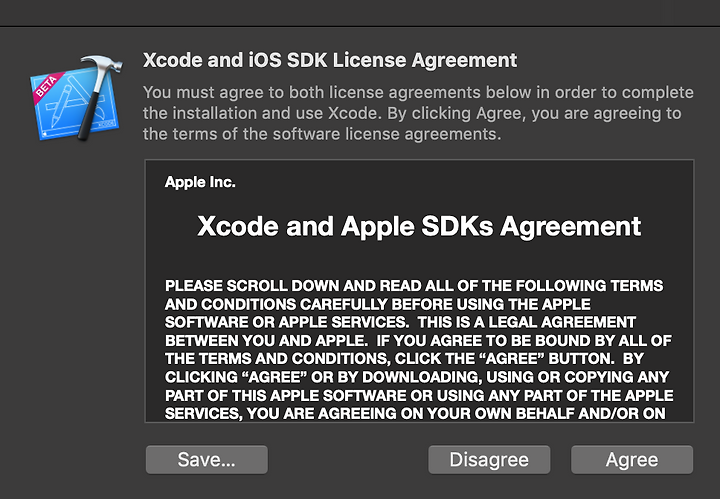Click the 'PART OF THIS APPLE SOFTWARE' line
Image resolution: width=720 pixels, height=499 pixels.
click(x=419, y=395)
